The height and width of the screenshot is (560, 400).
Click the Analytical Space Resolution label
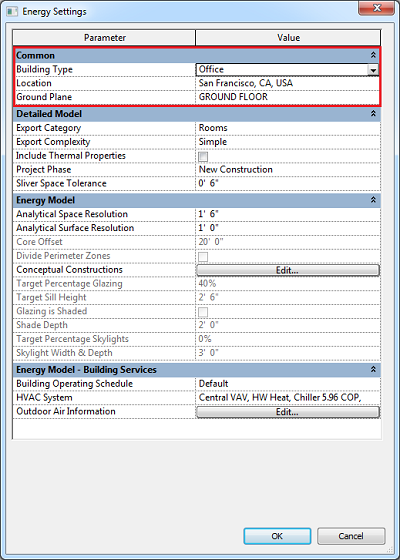(72, 214)
